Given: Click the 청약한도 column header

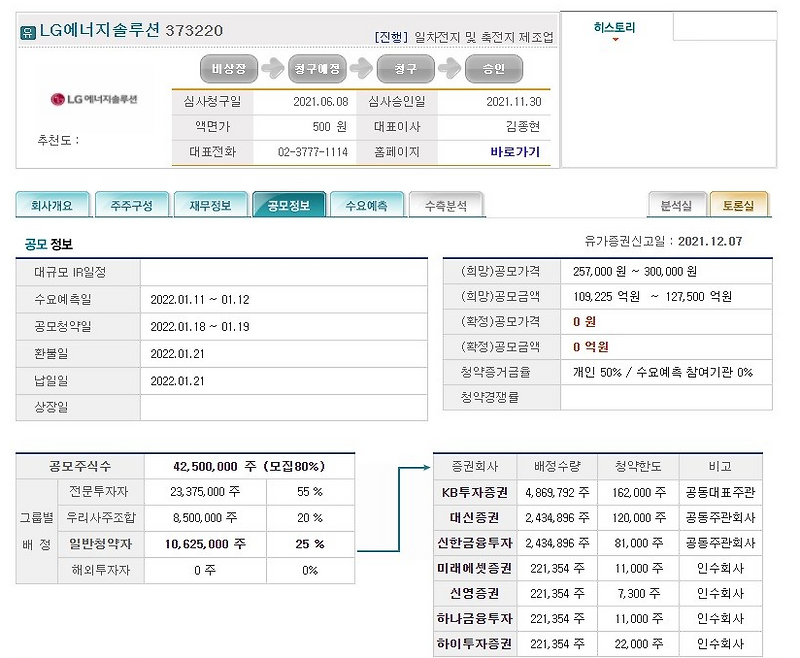Looking at the screenshot, I should click(638, 466).
